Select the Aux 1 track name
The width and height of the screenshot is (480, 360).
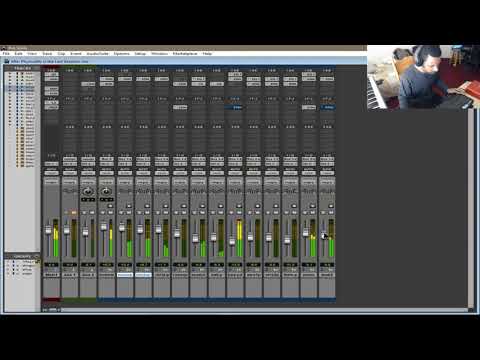70,275
